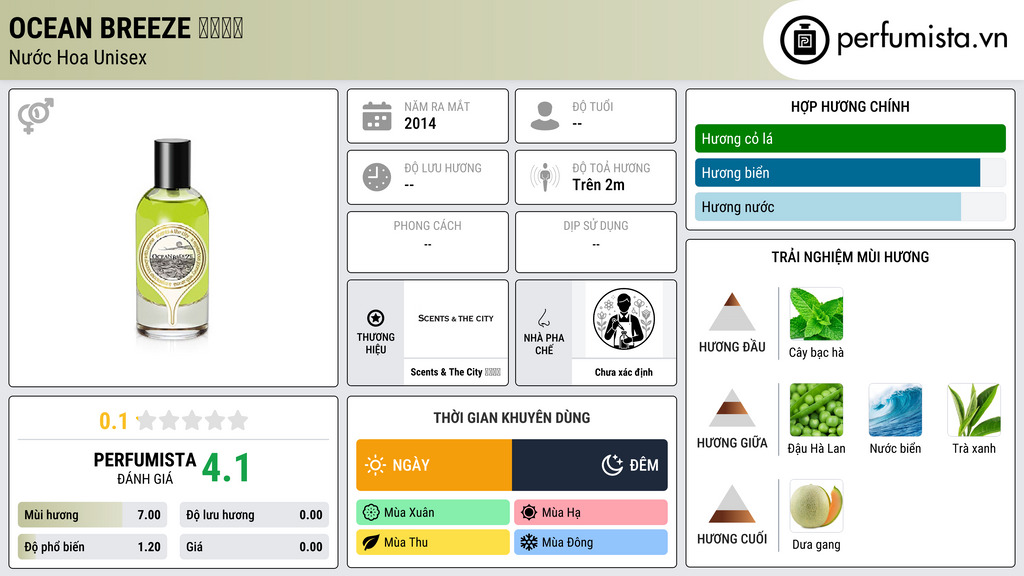Select the Mùa Thu season tag
The height and width of the screenshot is (576, 1024).
click(x=433, y=543)
